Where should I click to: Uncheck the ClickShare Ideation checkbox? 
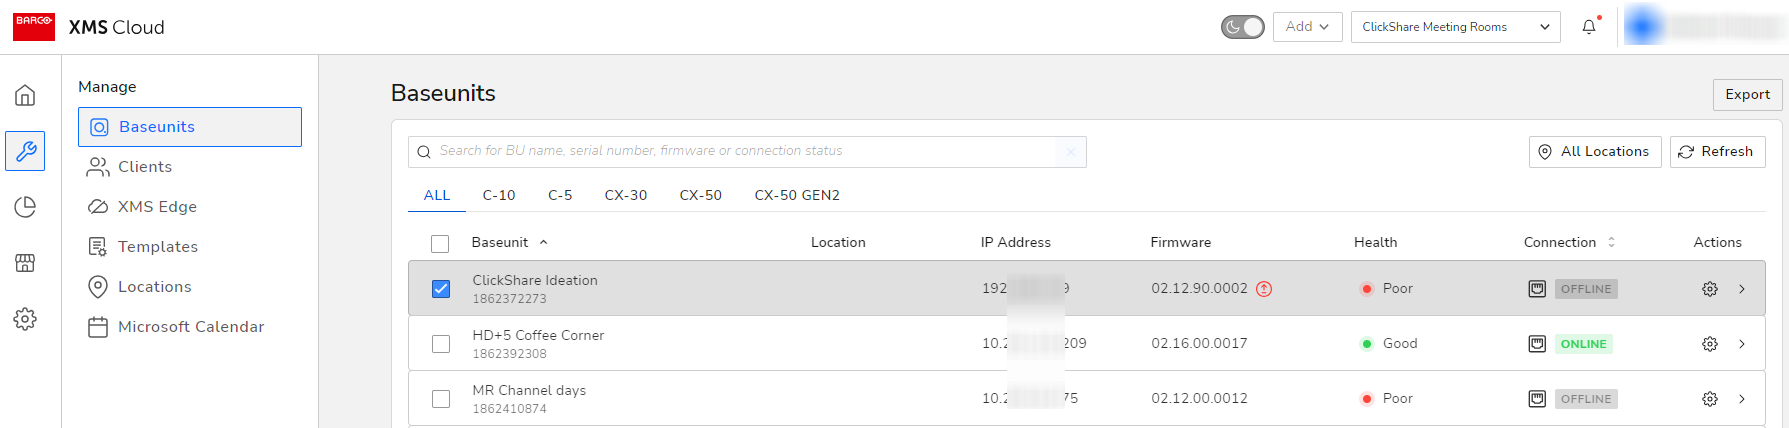(x=441, y=289)
